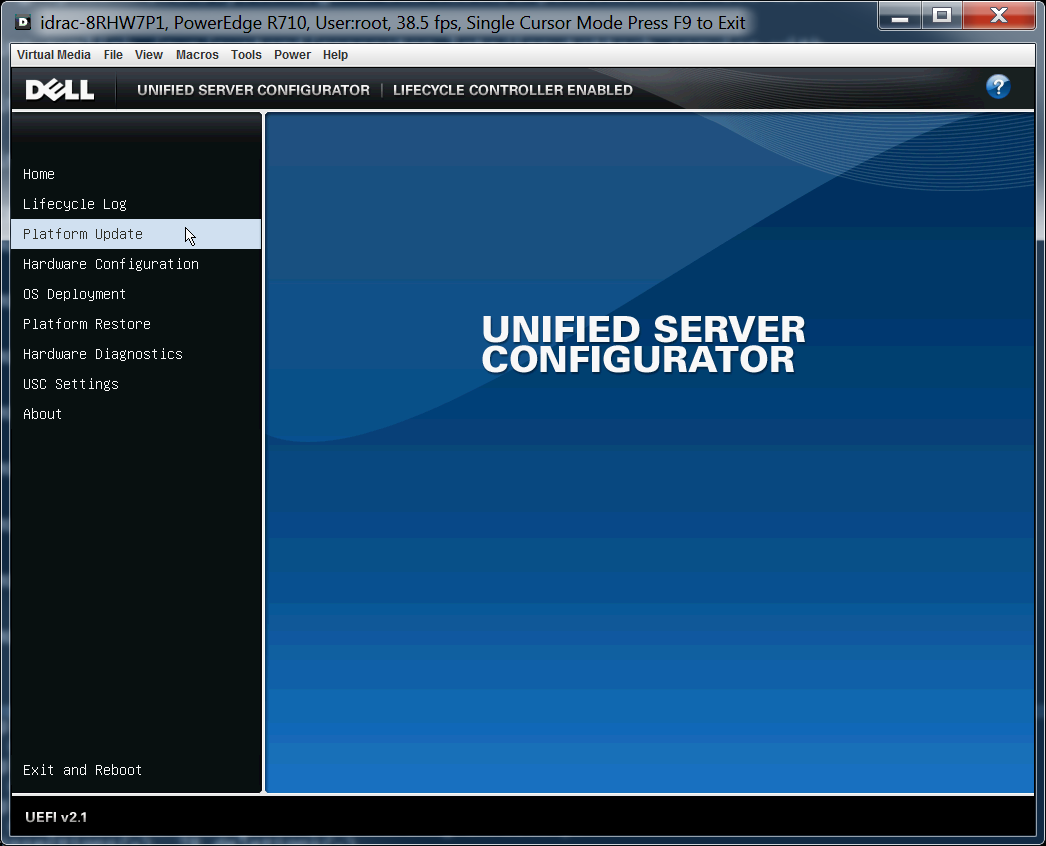Open the Platform Restore section
This screenshot has height=846, width=1046.
(86, 324)
